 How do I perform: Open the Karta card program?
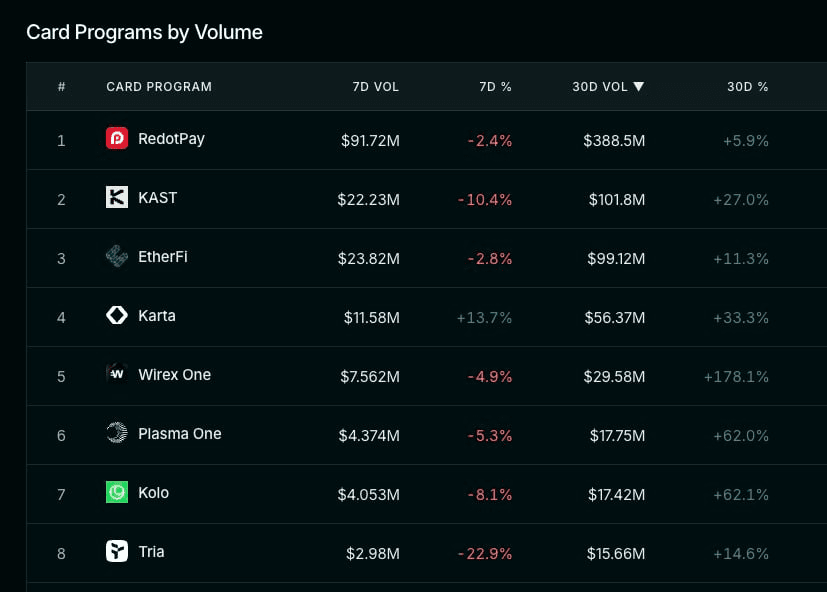(157, 316)
